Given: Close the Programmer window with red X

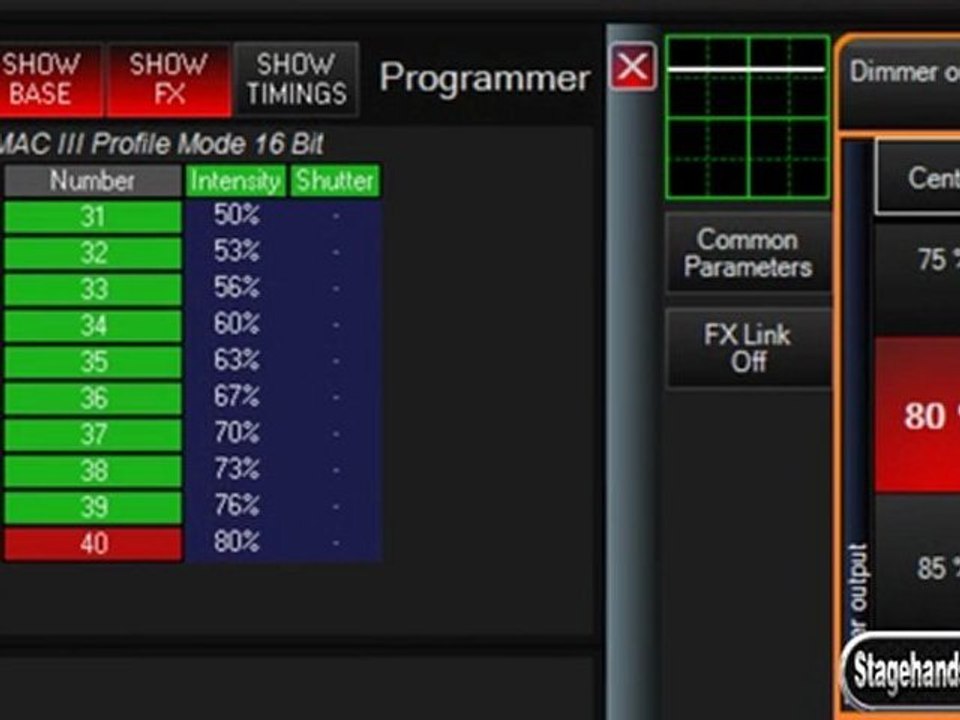Looking at the screenshot, I should [x=632, y=67].
